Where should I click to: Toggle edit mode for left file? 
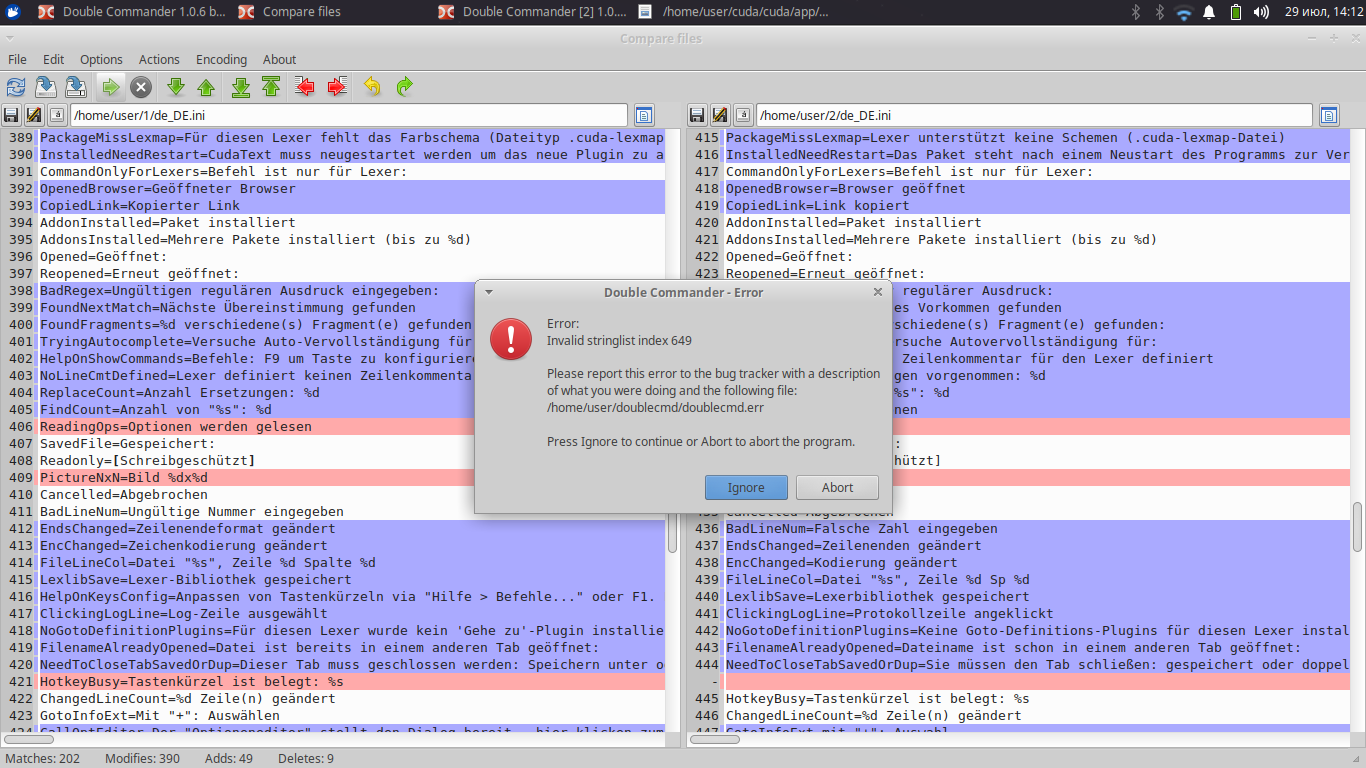point(34,115)
